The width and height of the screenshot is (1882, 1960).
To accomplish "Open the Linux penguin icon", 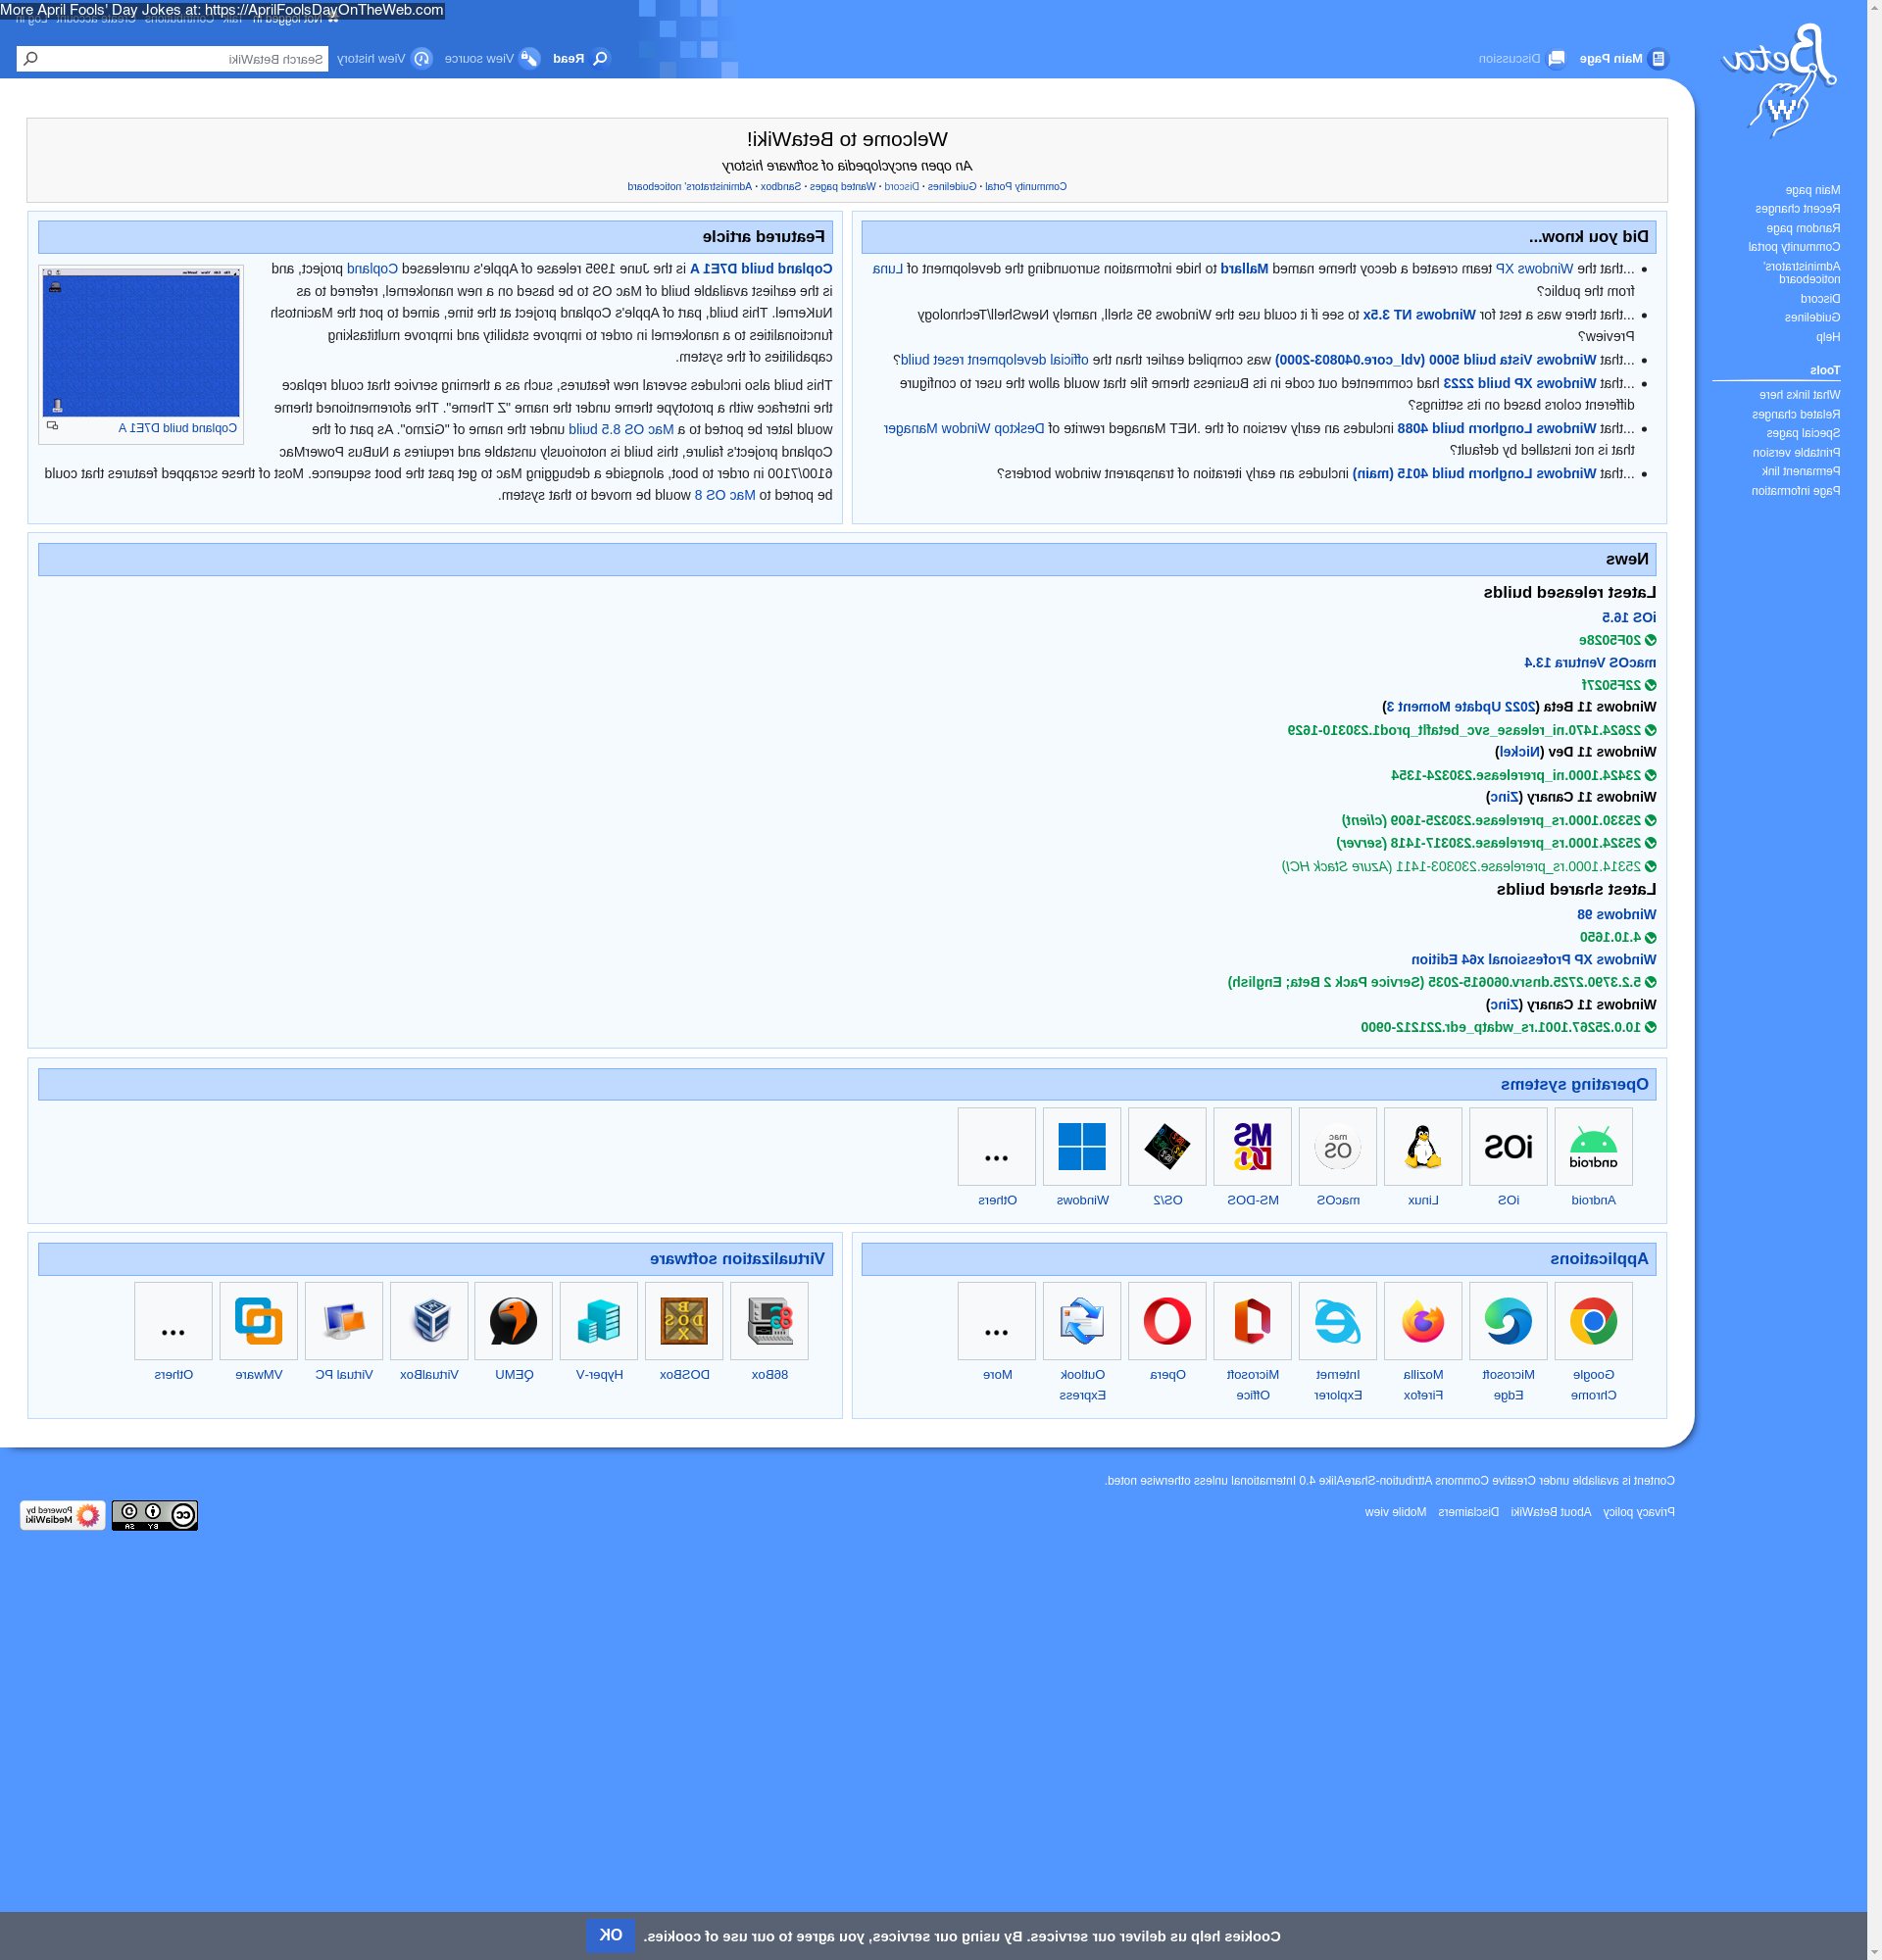I will 1422,1146.
